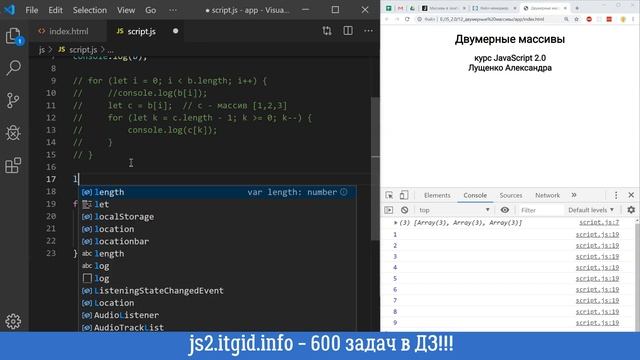Select the capitalized 'Location' suggestion
Image resolution: width=640 pixels, height=360 pixels.
tap(217, 303)
